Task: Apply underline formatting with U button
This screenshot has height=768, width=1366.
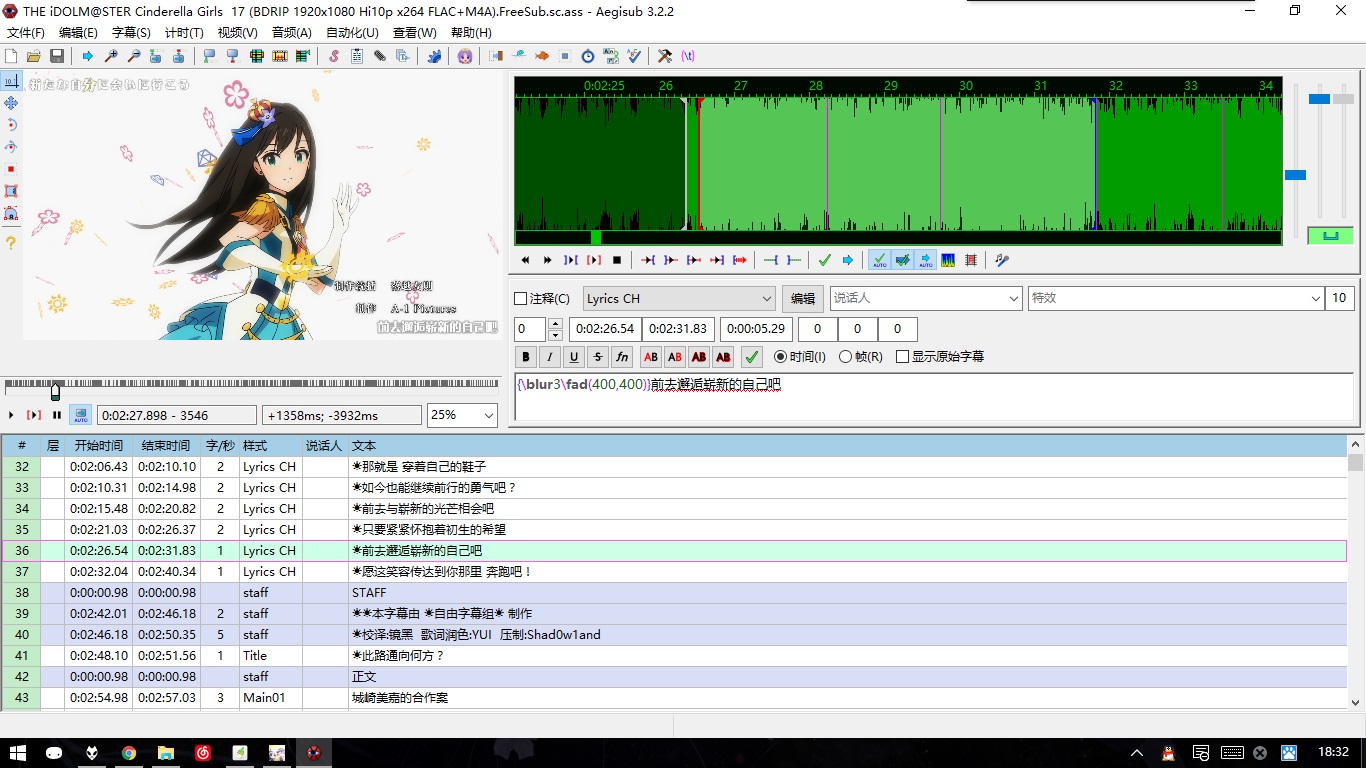Action: 574,356
